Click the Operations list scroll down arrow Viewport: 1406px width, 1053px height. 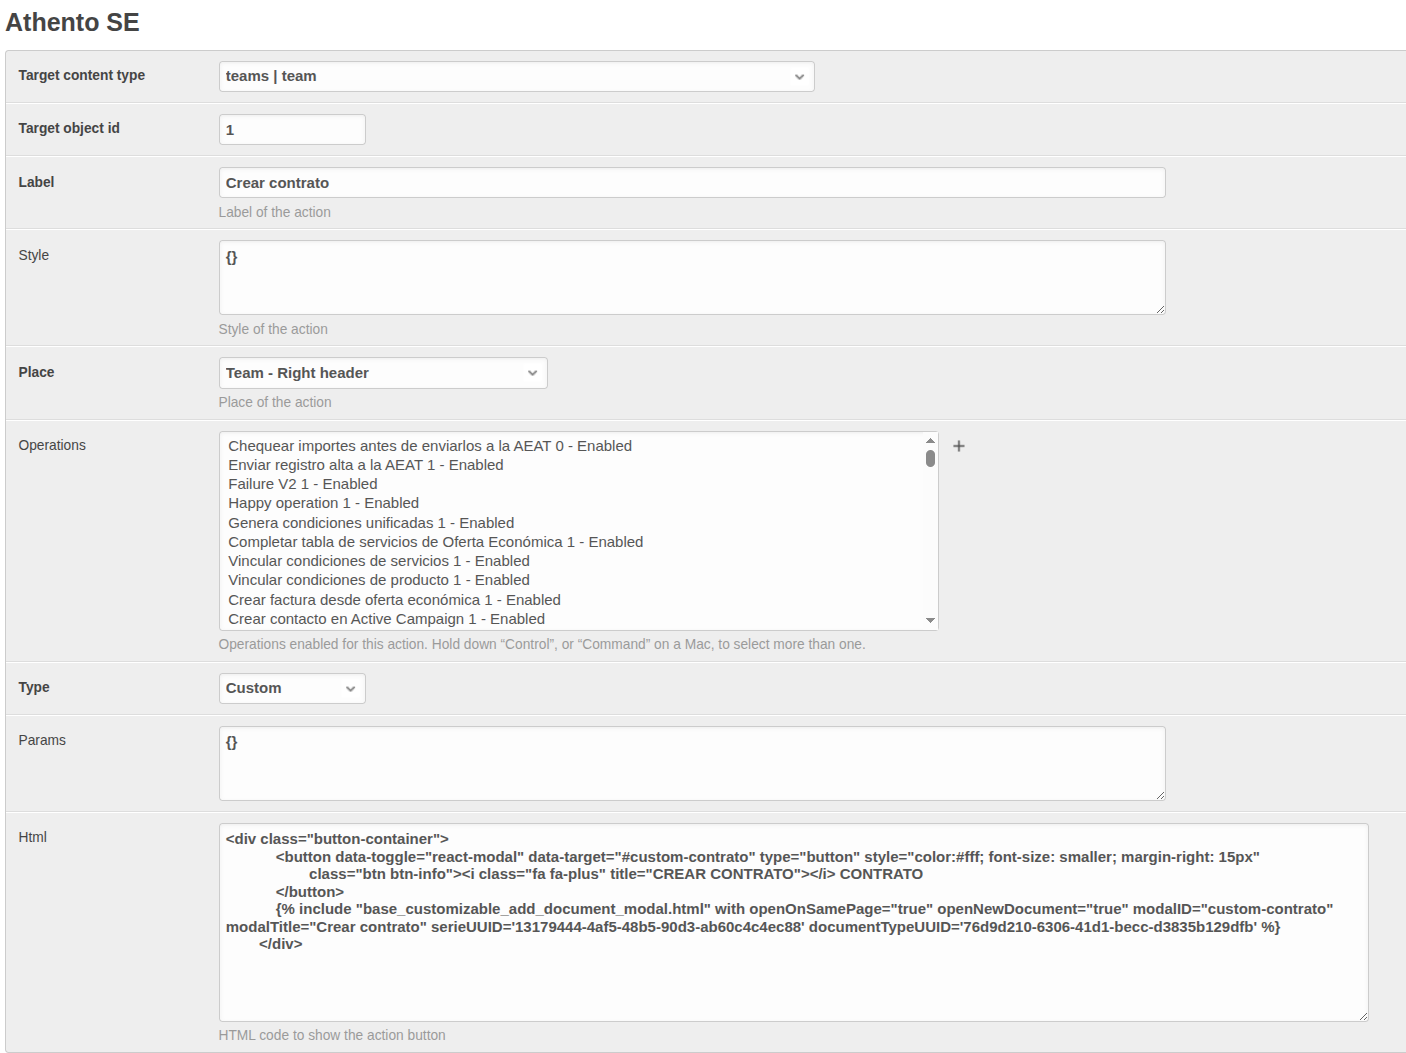click(930, 620)
